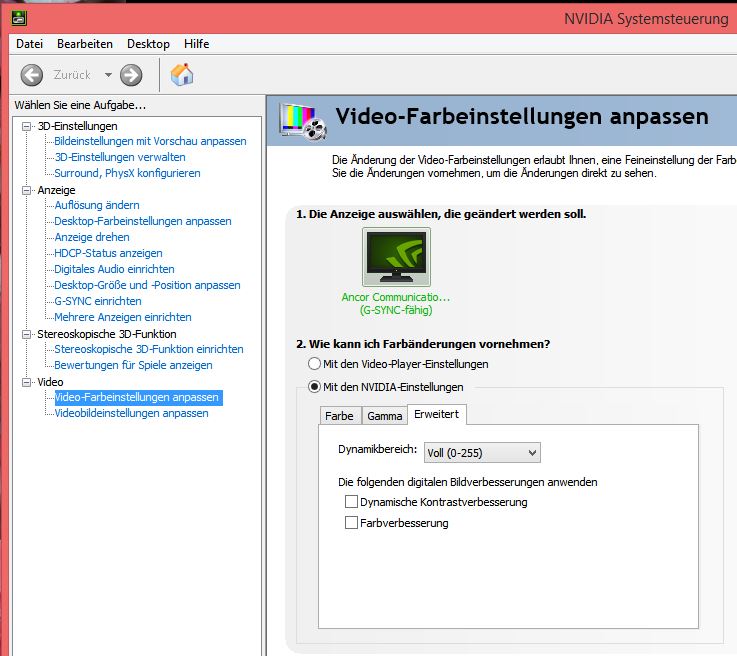The image size is (737, 656).
Task: Open Surround, PhysX konfigurieren
Action: (x=127, y=173)
